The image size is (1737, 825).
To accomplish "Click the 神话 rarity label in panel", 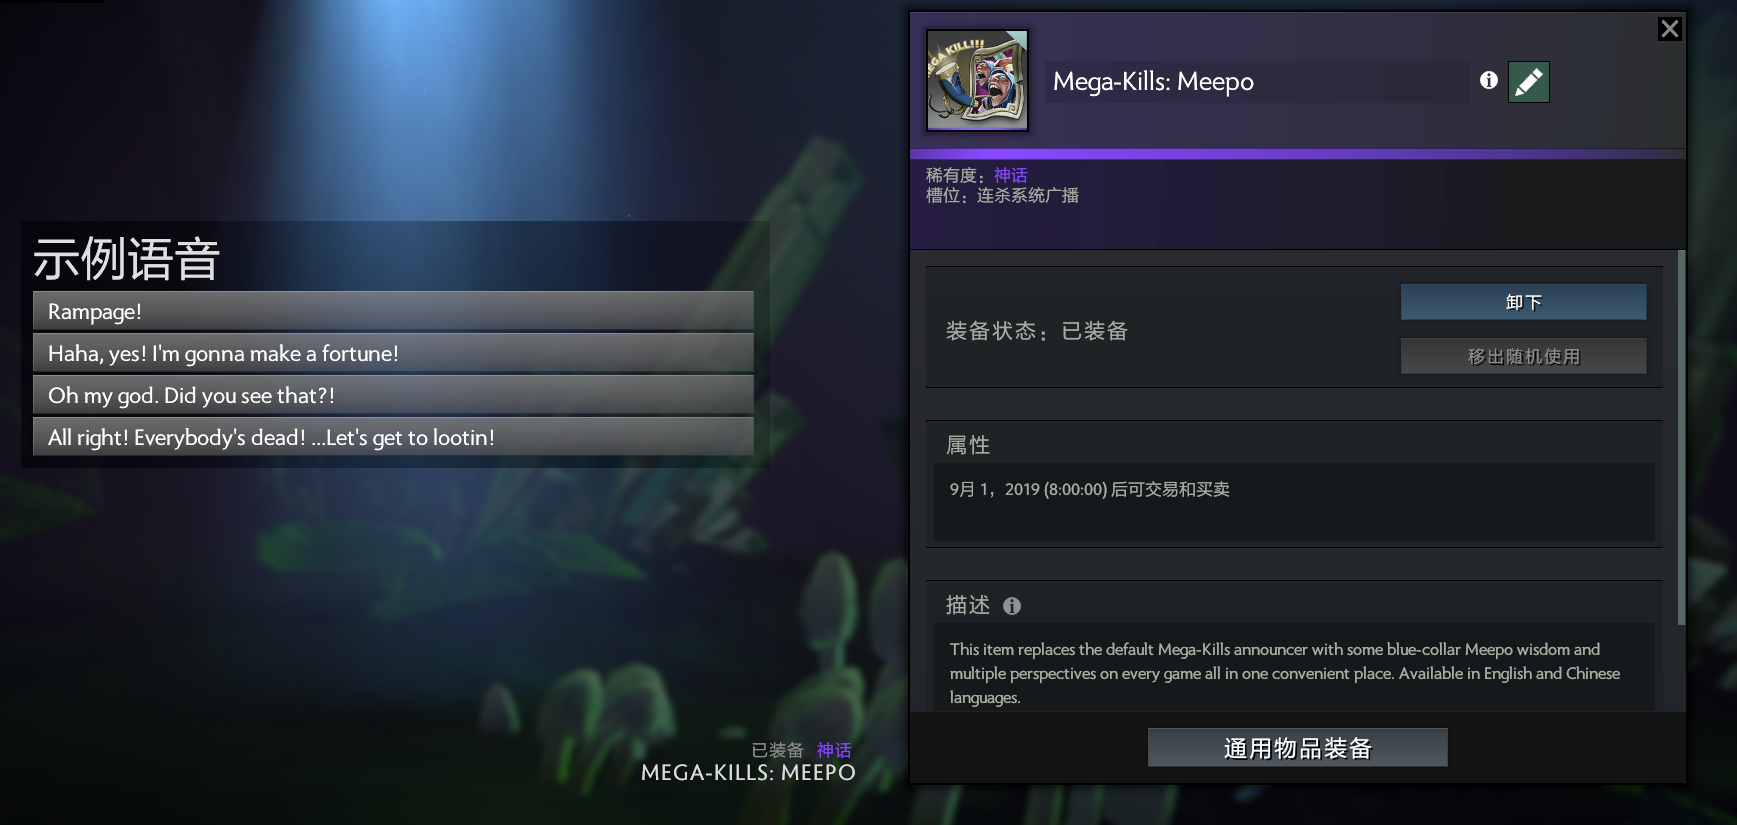I will coord(1010,175).
